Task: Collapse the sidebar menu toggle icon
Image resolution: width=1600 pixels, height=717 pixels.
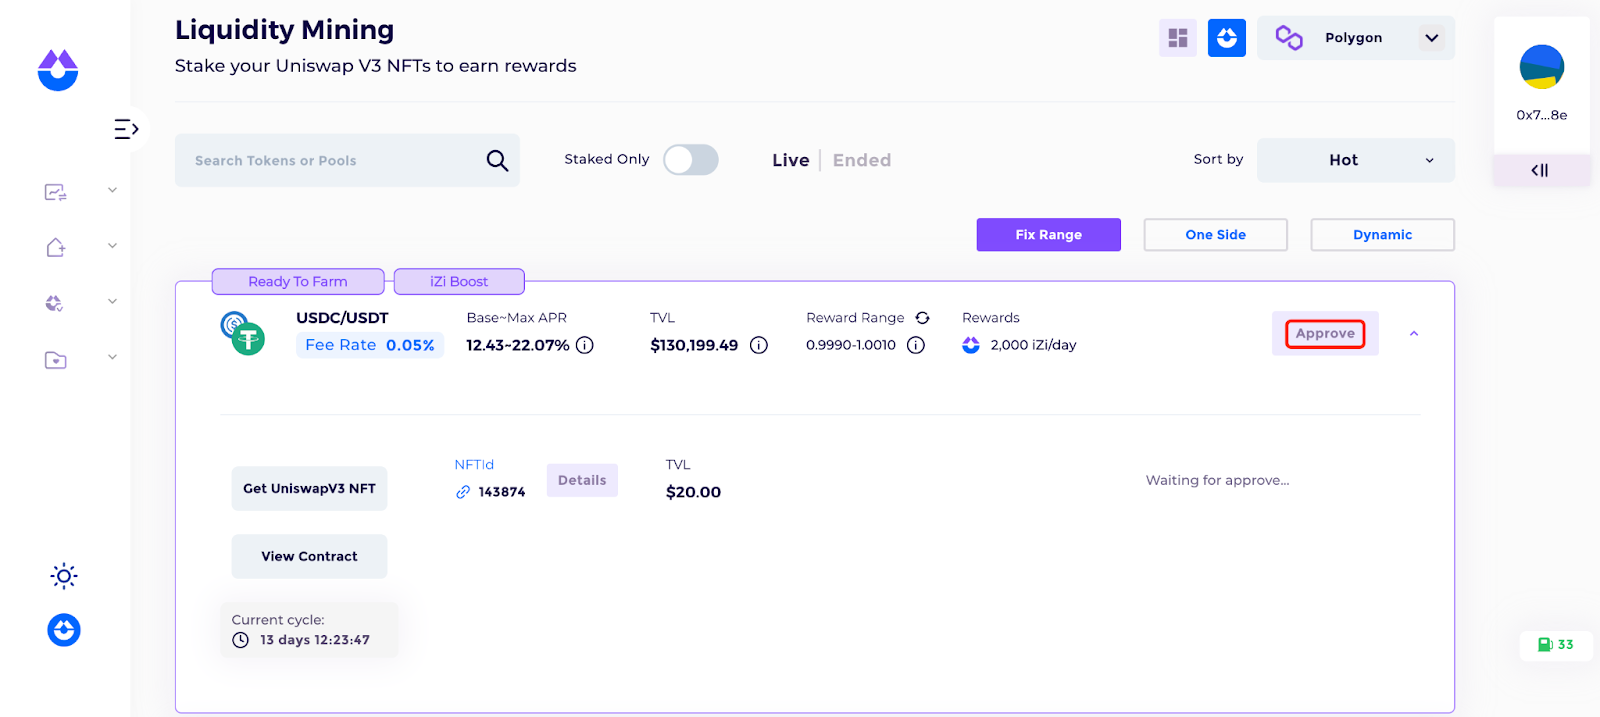Action: tap(126, 129)
